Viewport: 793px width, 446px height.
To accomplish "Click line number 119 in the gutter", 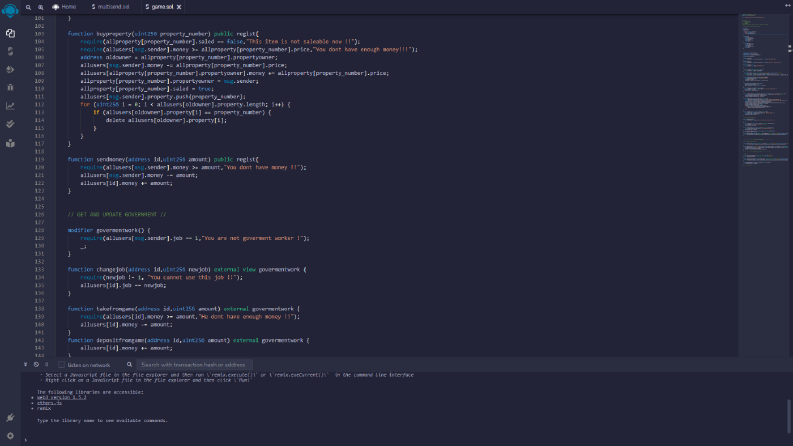I will 39,159.
